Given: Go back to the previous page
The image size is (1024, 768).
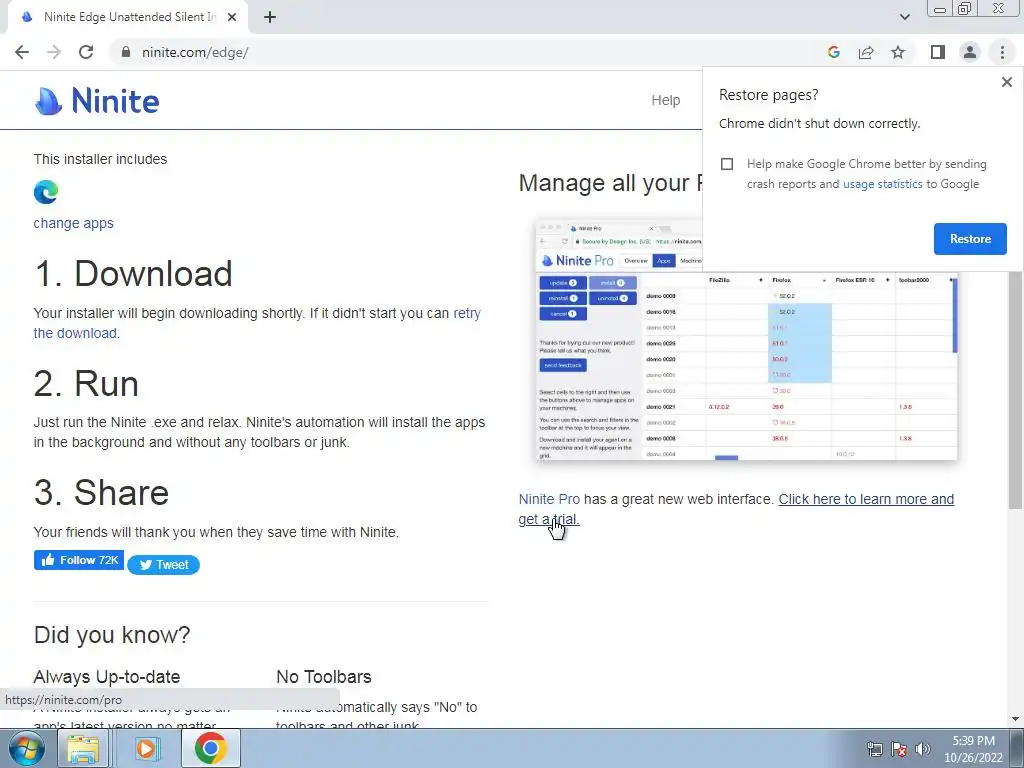Looking at the screenshot, I should pos(22,52).
